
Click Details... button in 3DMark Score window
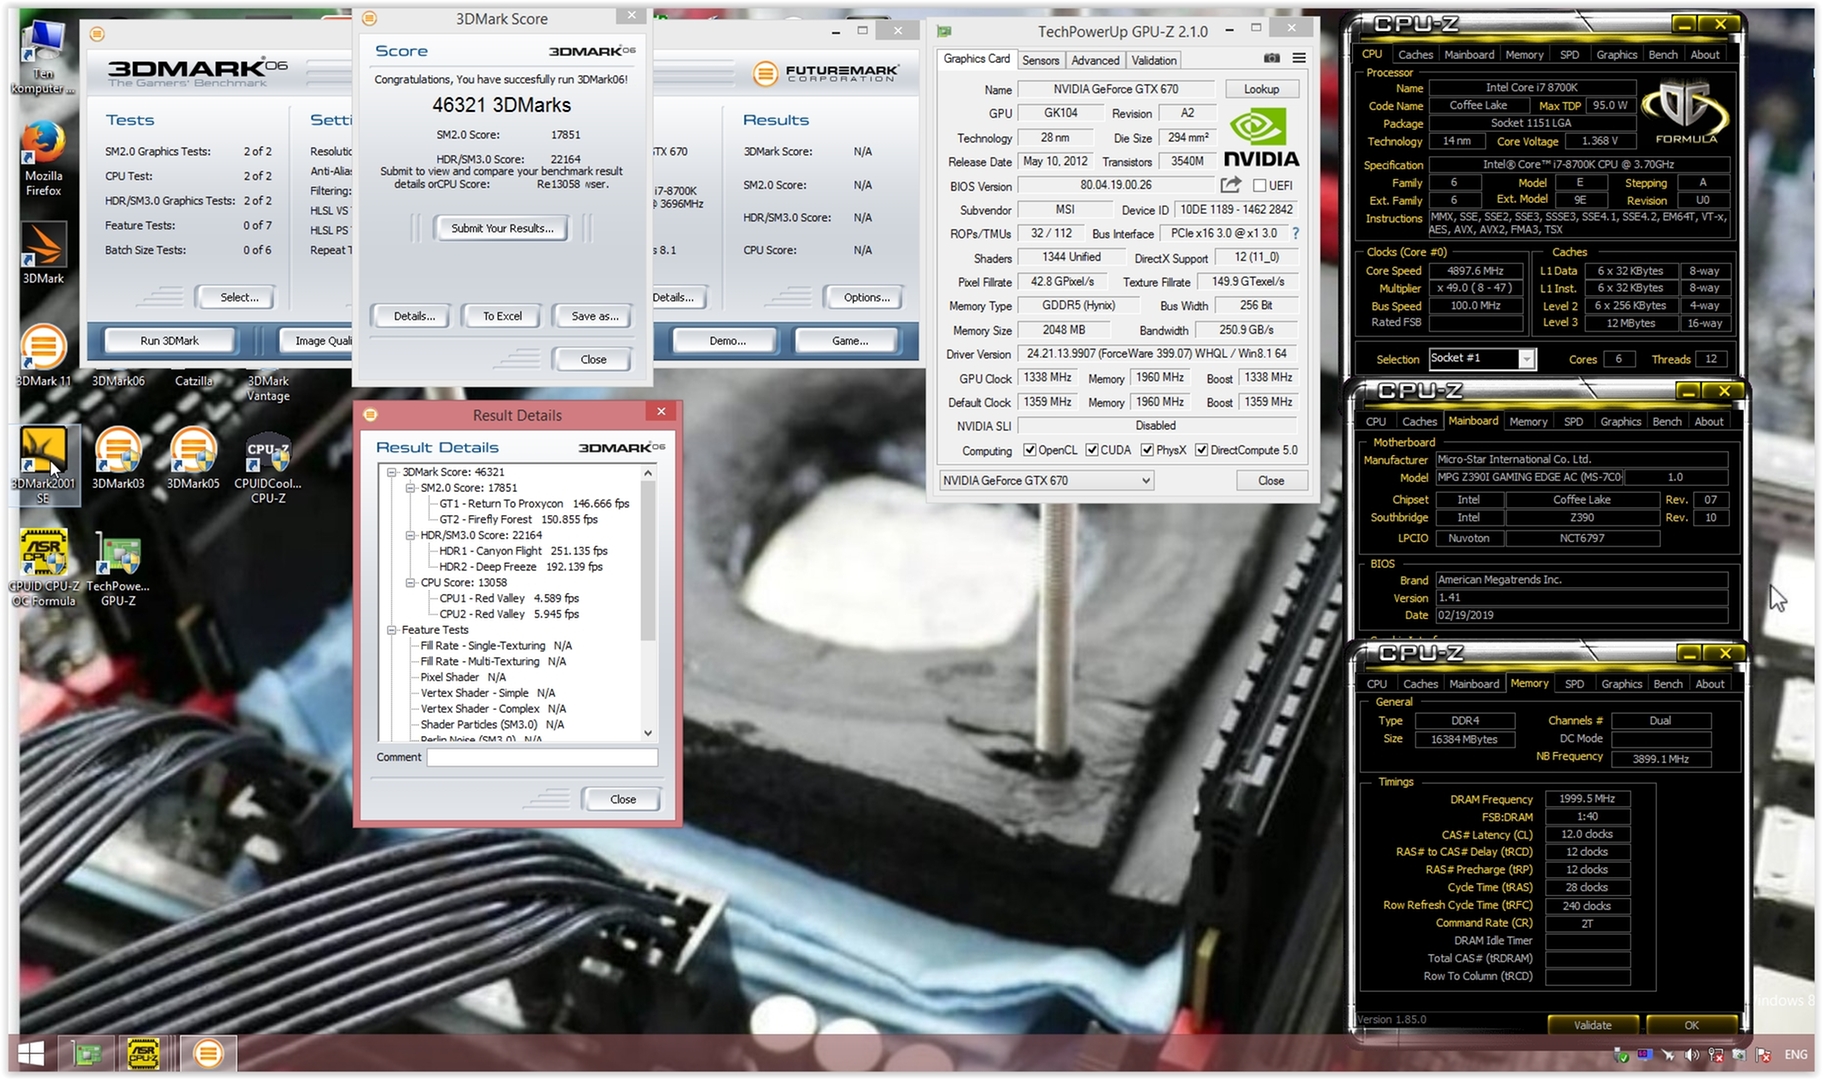pyautogui.click(x=414, y=316)
